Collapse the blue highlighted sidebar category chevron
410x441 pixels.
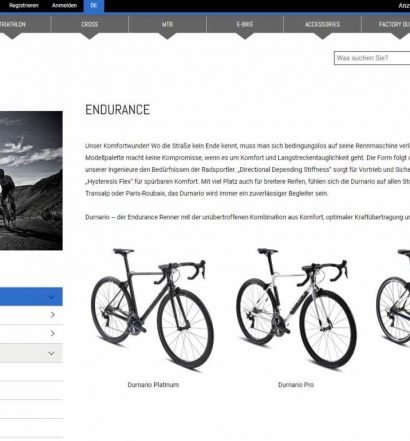coord(51,297)
